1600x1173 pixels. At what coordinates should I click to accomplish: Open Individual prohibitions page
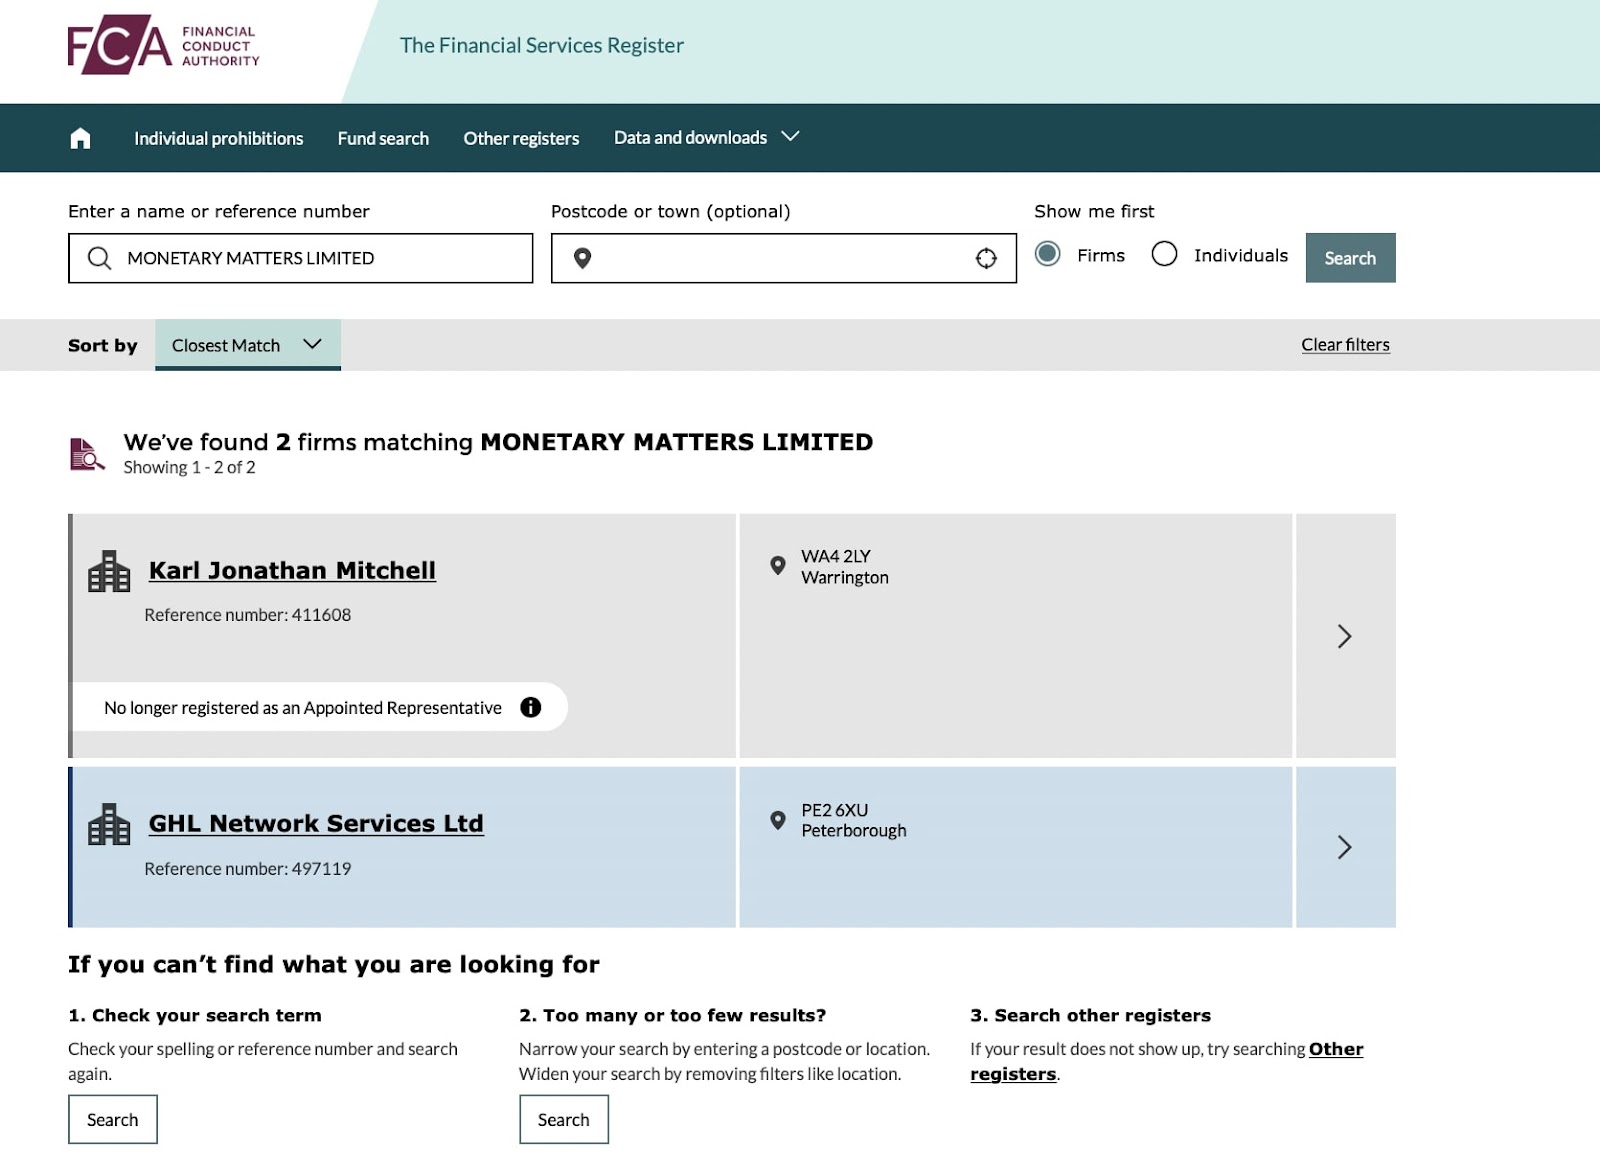coord(219,138)
